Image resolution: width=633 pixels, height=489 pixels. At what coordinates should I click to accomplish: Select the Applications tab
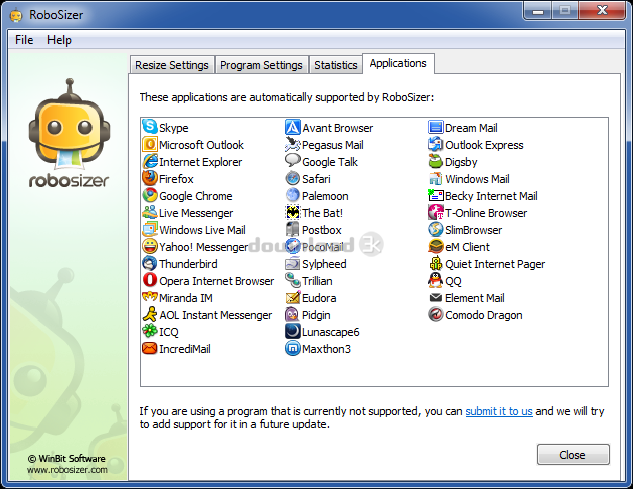tap(398, 63)
